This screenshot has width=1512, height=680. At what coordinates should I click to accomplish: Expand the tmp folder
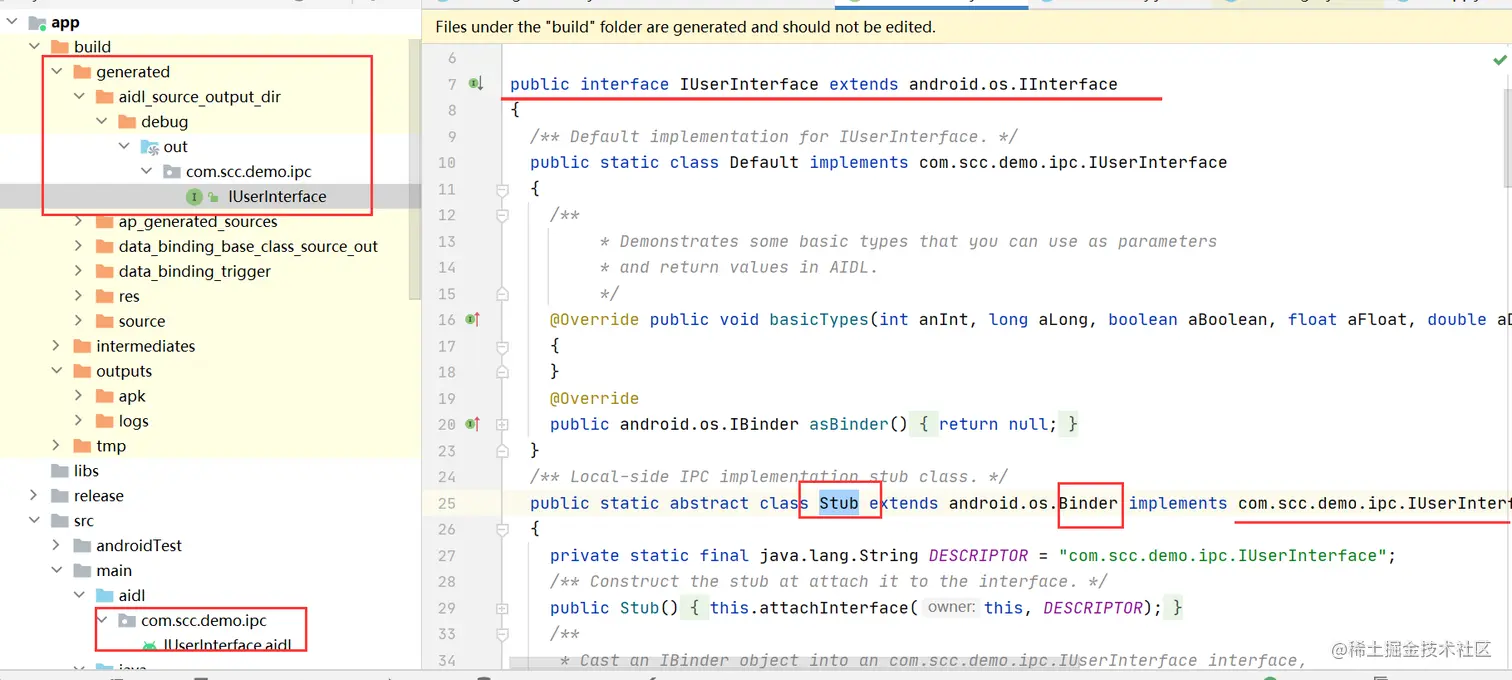pyautogui.click(x=57, y=446)
